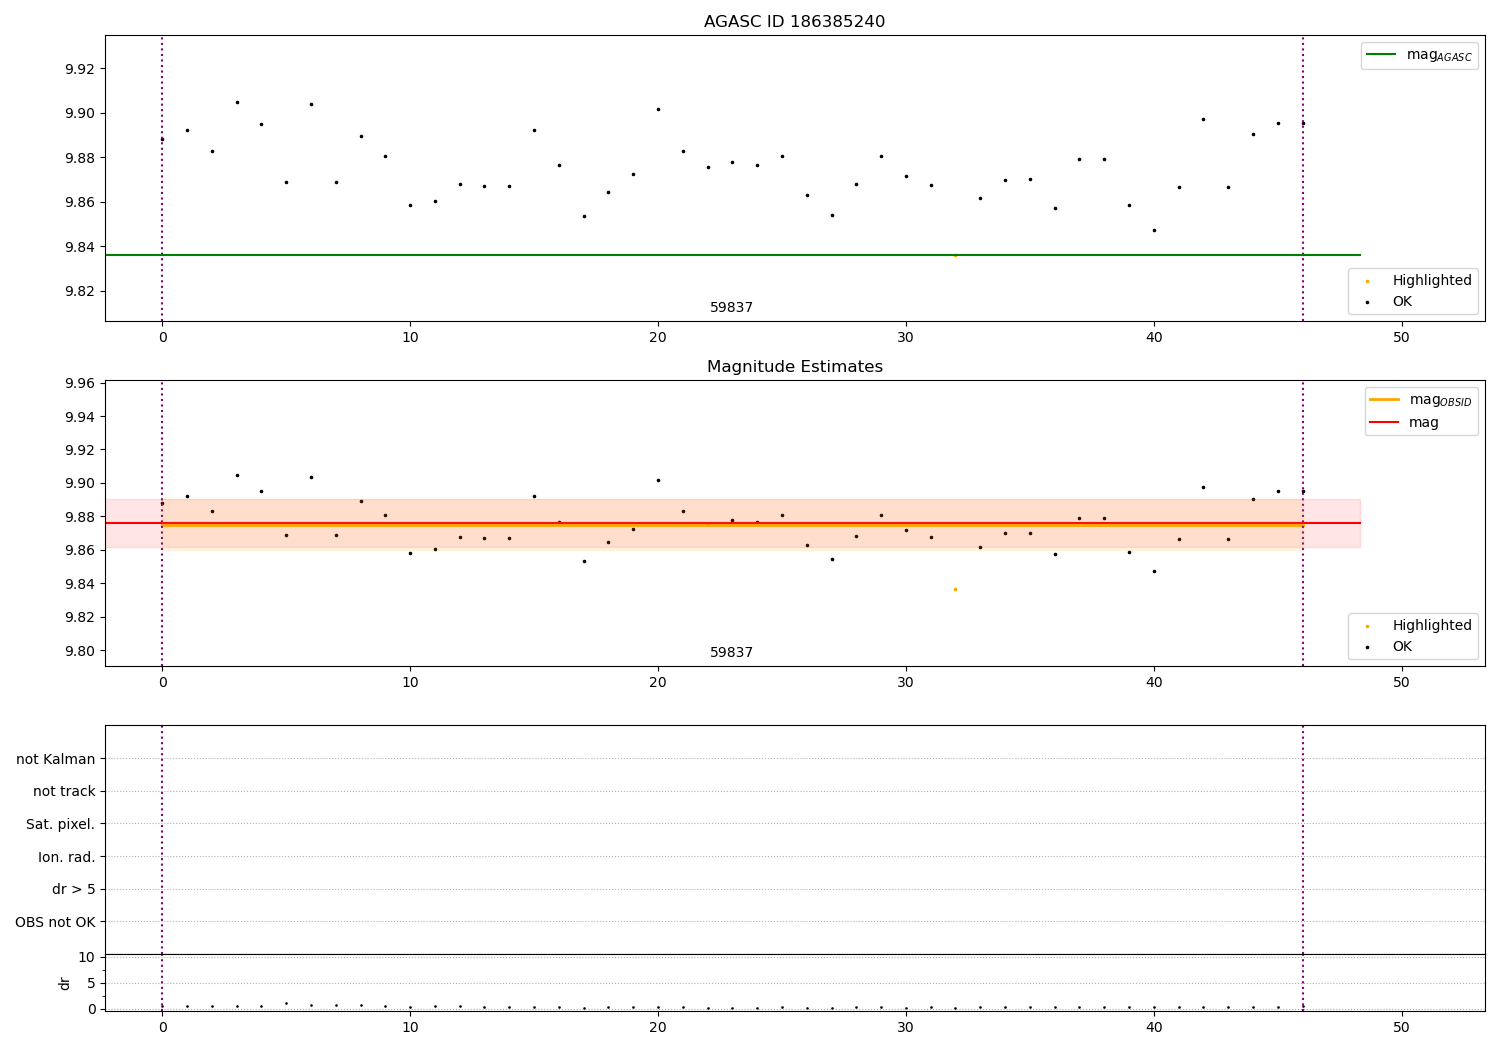This screenshot has height=1050, width=1500.
Task: Click the 9.94 tick on middle plot y-axis
Action: click(x=78, y=417)
